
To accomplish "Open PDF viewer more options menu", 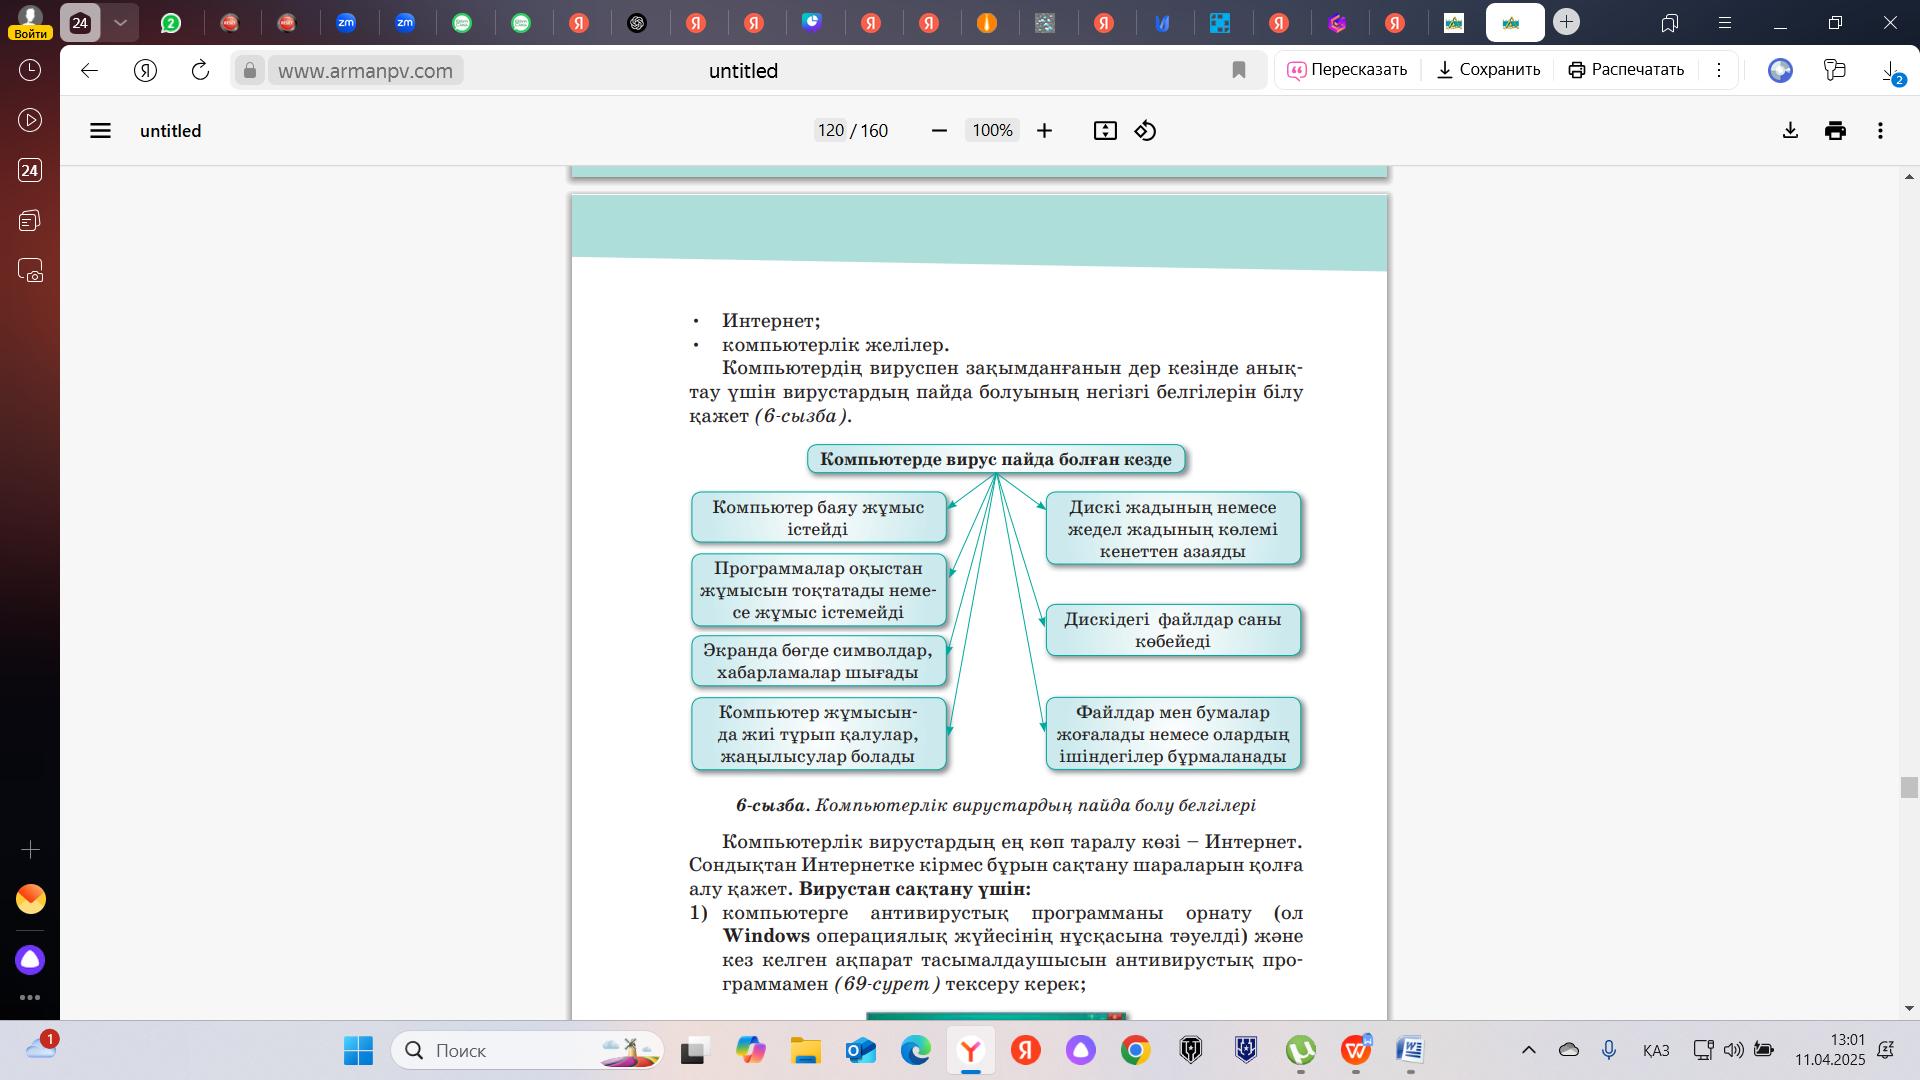I will [x=1880, y=131].
